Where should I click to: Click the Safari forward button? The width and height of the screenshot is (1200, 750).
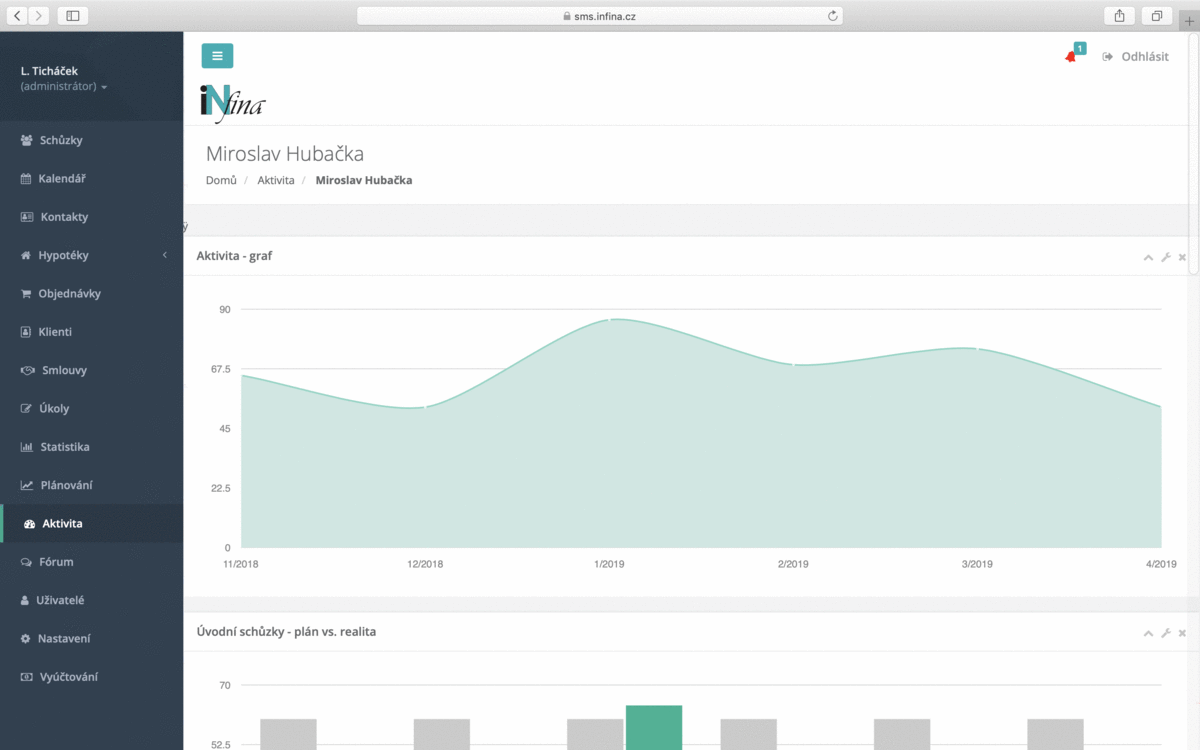point(39,16)
